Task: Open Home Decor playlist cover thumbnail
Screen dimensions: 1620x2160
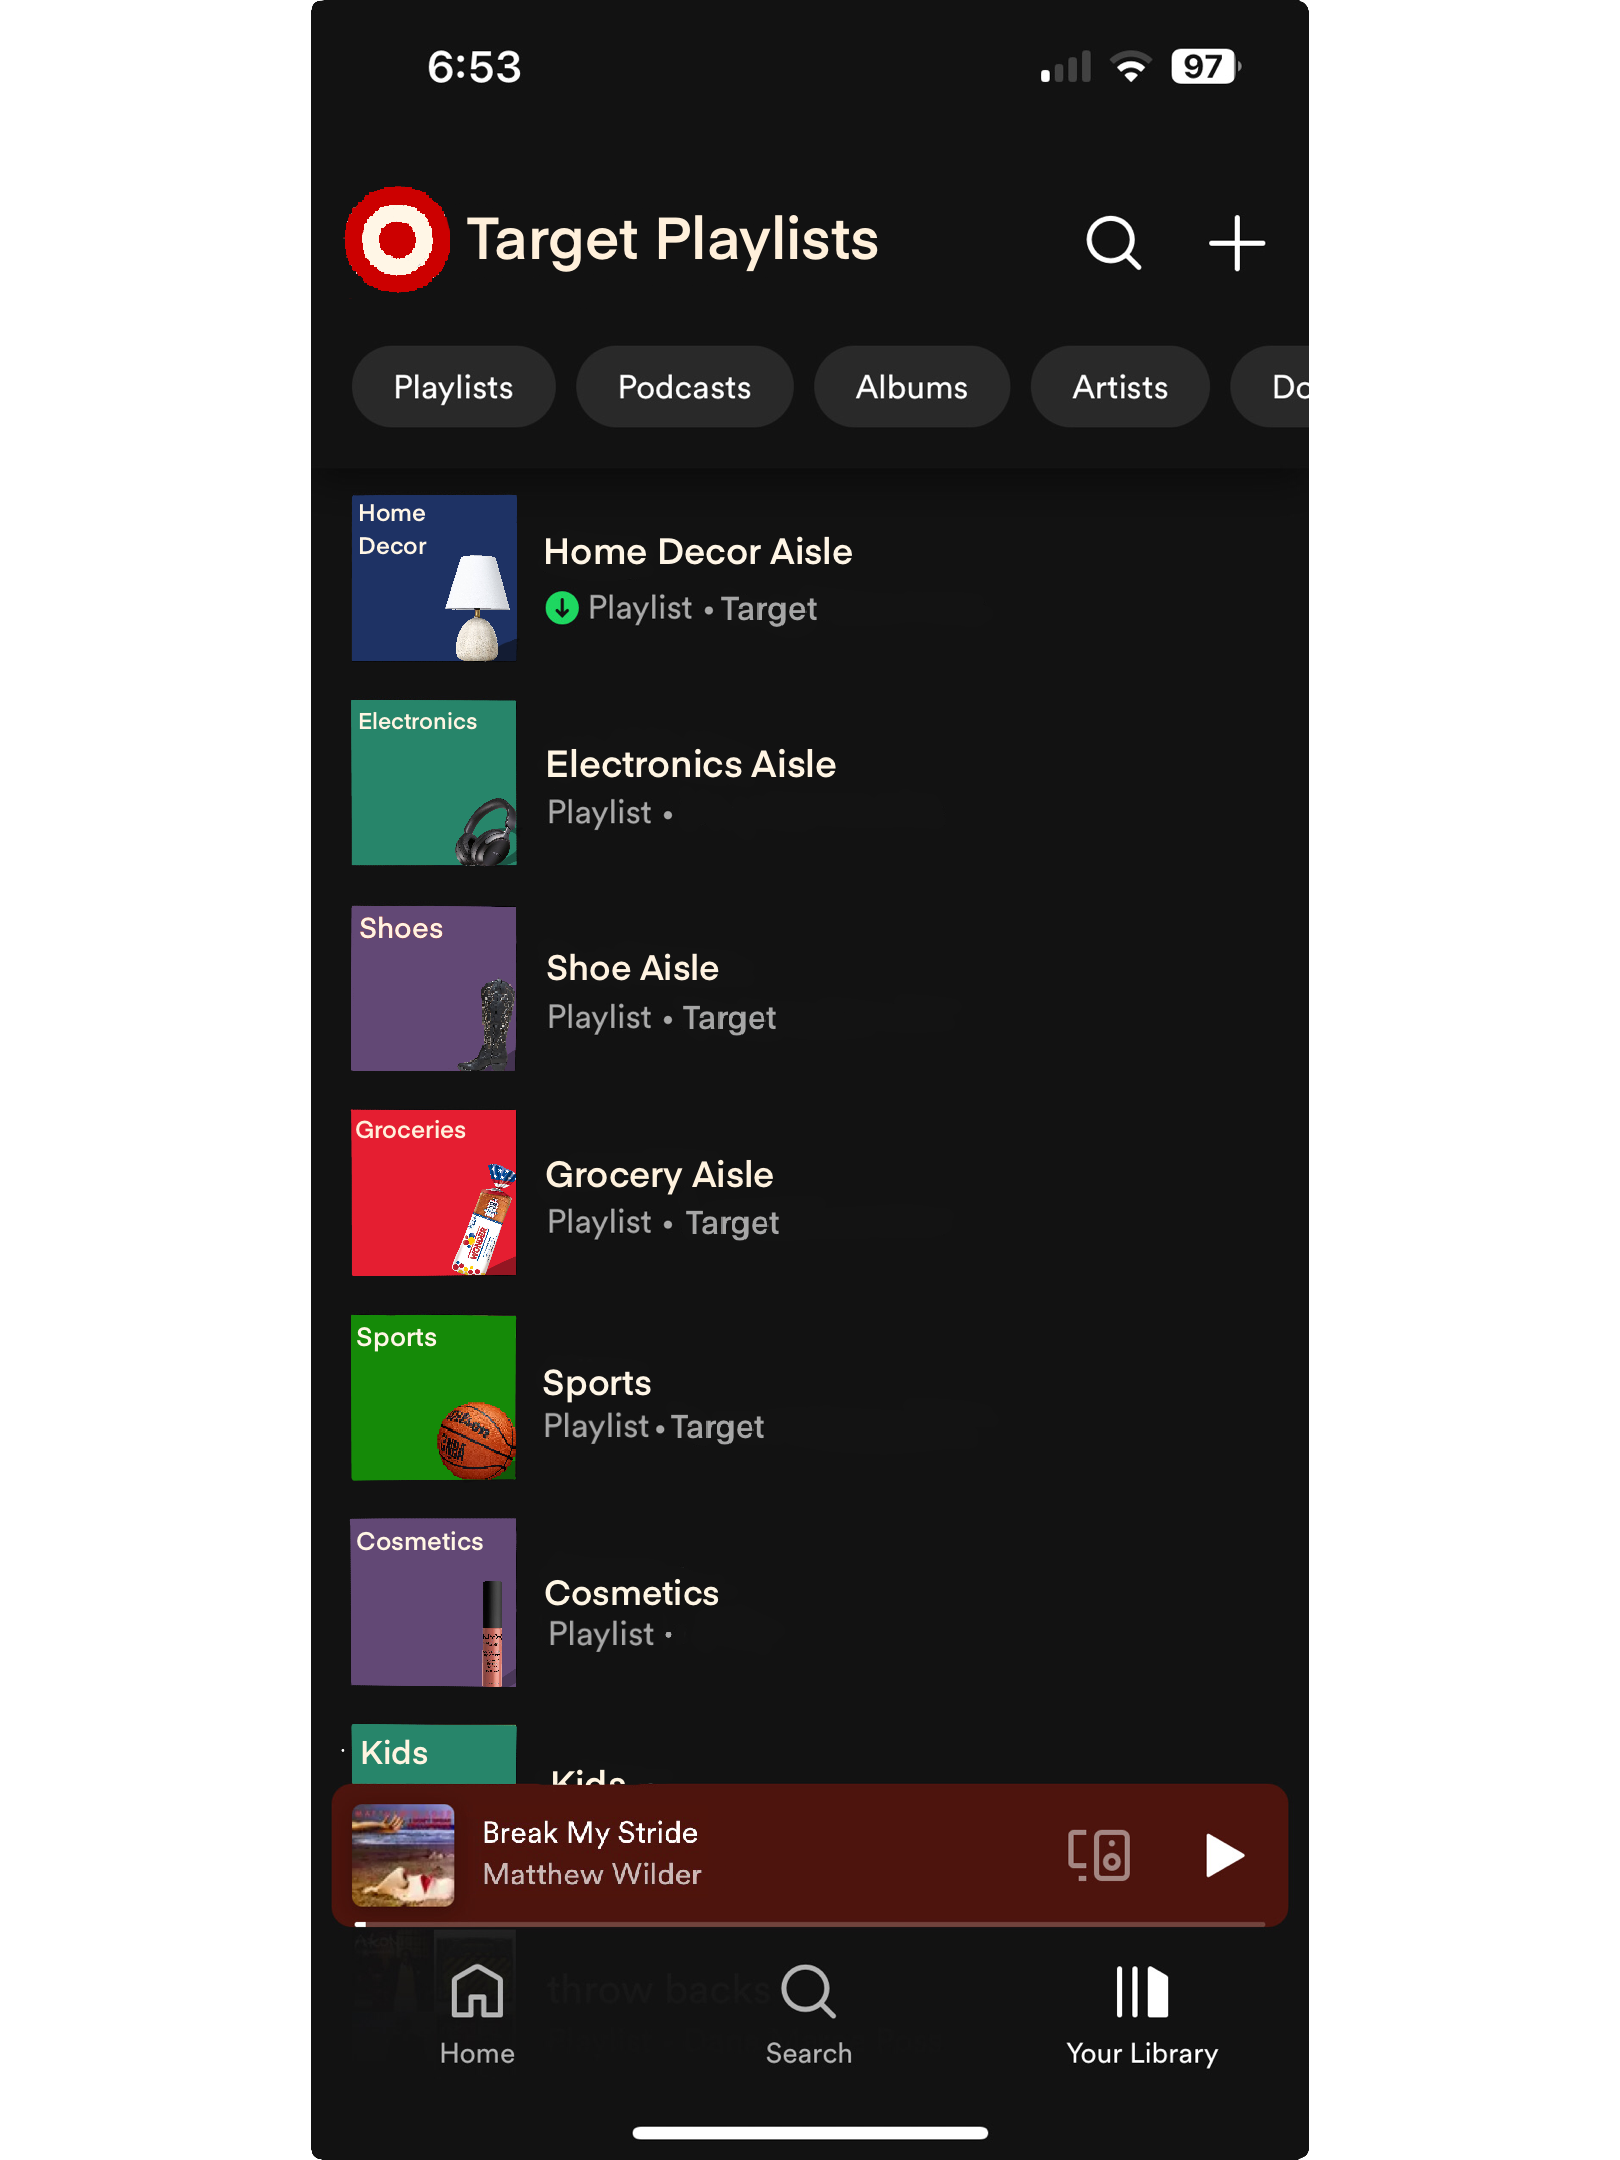Action: tap(434, 578)
